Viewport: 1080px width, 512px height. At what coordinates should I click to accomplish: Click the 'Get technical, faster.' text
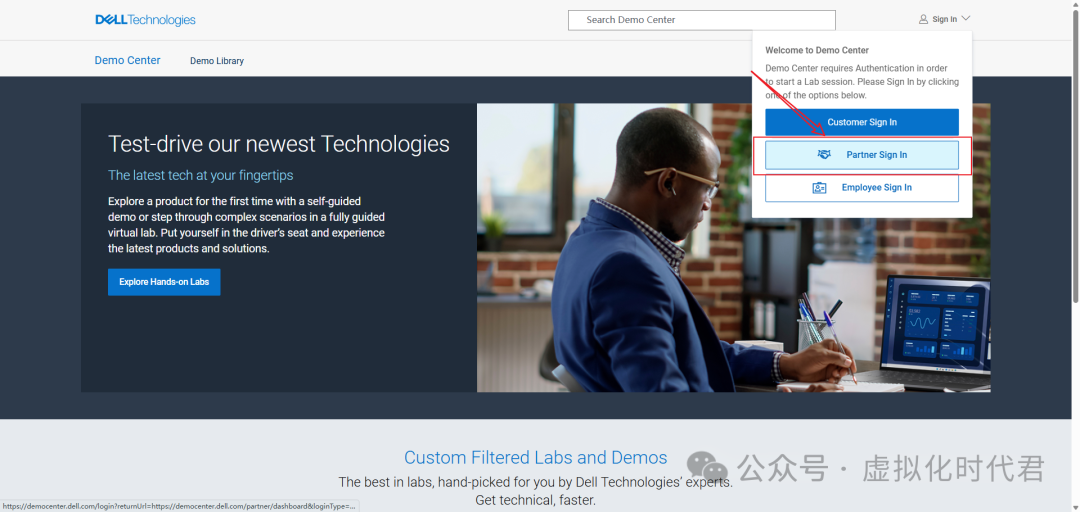click(535, 500)
